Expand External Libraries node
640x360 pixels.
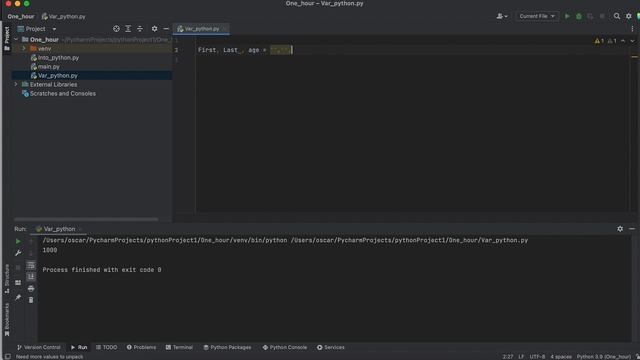(16, 84)
